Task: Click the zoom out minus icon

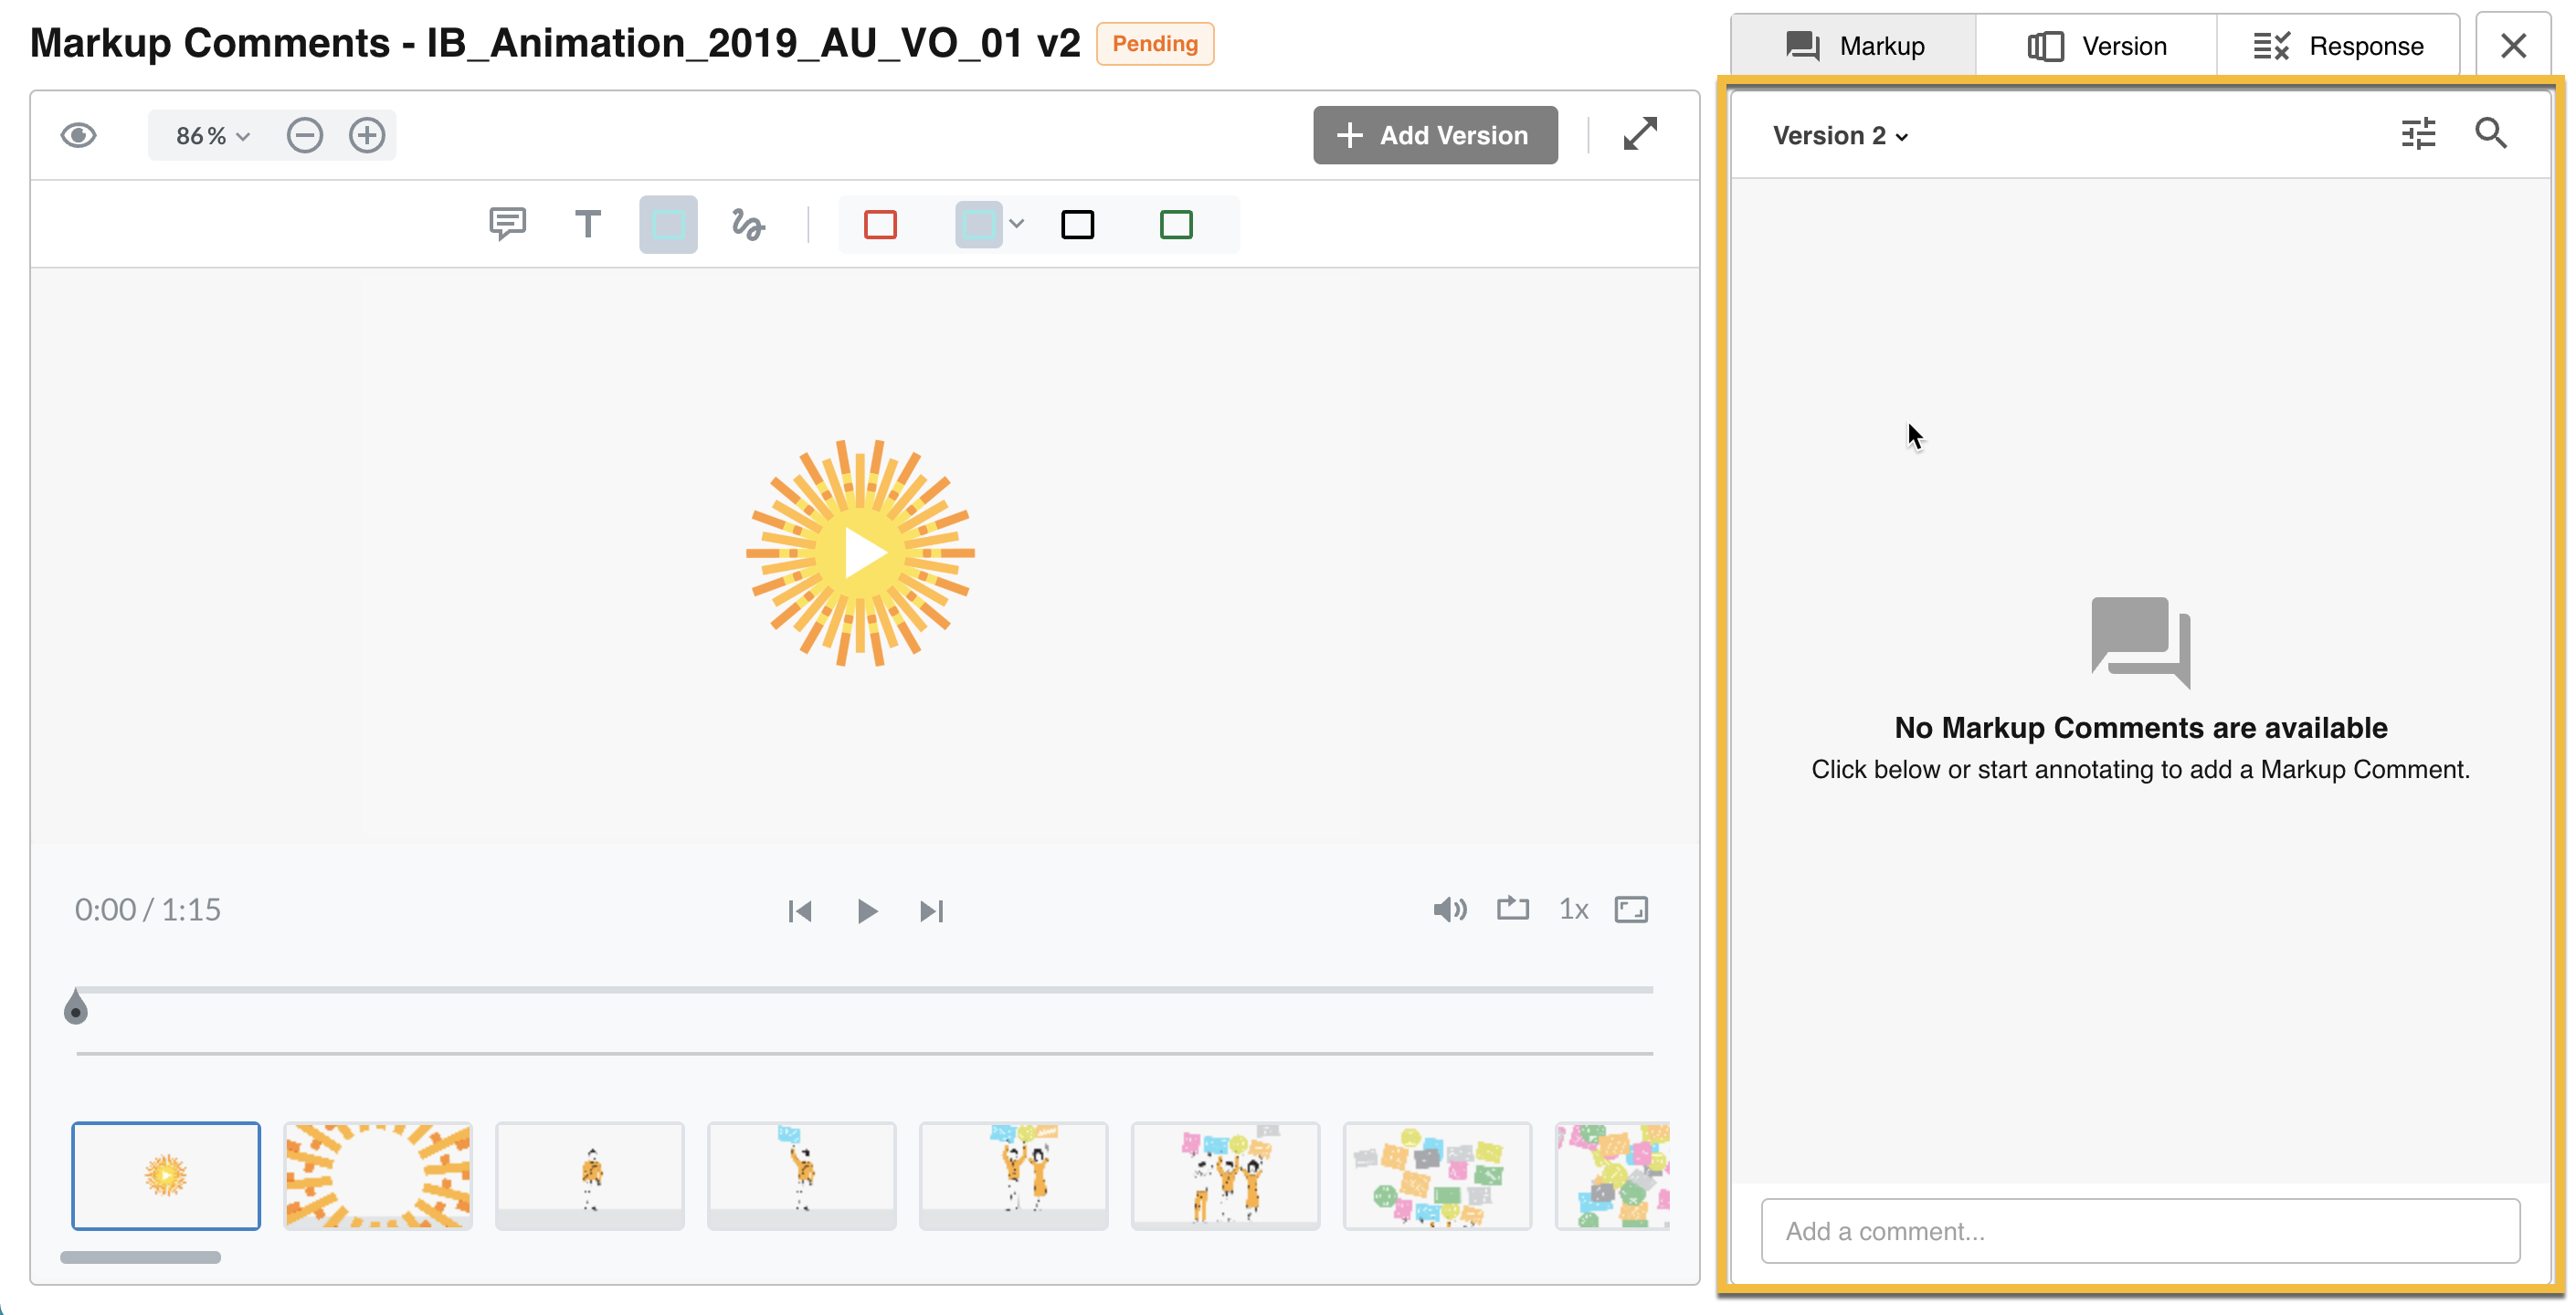Action: (x=305, y=135)
